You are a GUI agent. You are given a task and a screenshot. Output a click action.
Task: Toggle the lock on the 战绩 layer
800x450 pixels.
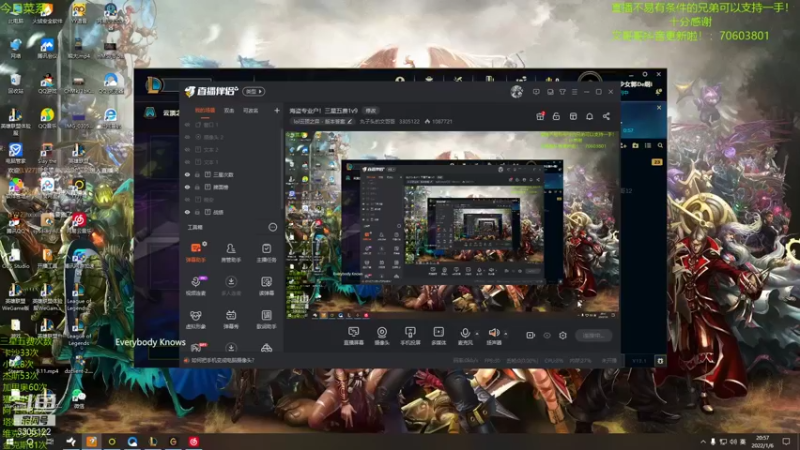pos(197,212)
